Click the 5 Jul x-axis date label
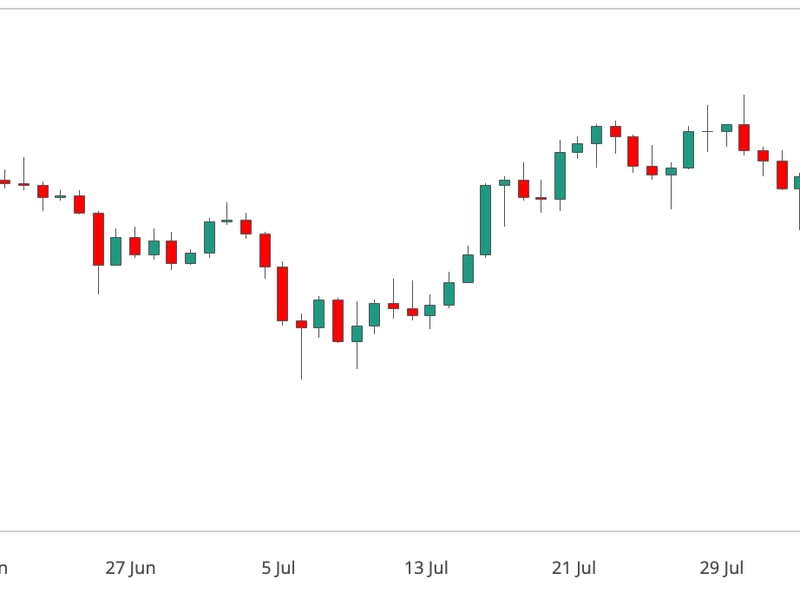This screenshot has height=600, width=800. tap(278, 568)
